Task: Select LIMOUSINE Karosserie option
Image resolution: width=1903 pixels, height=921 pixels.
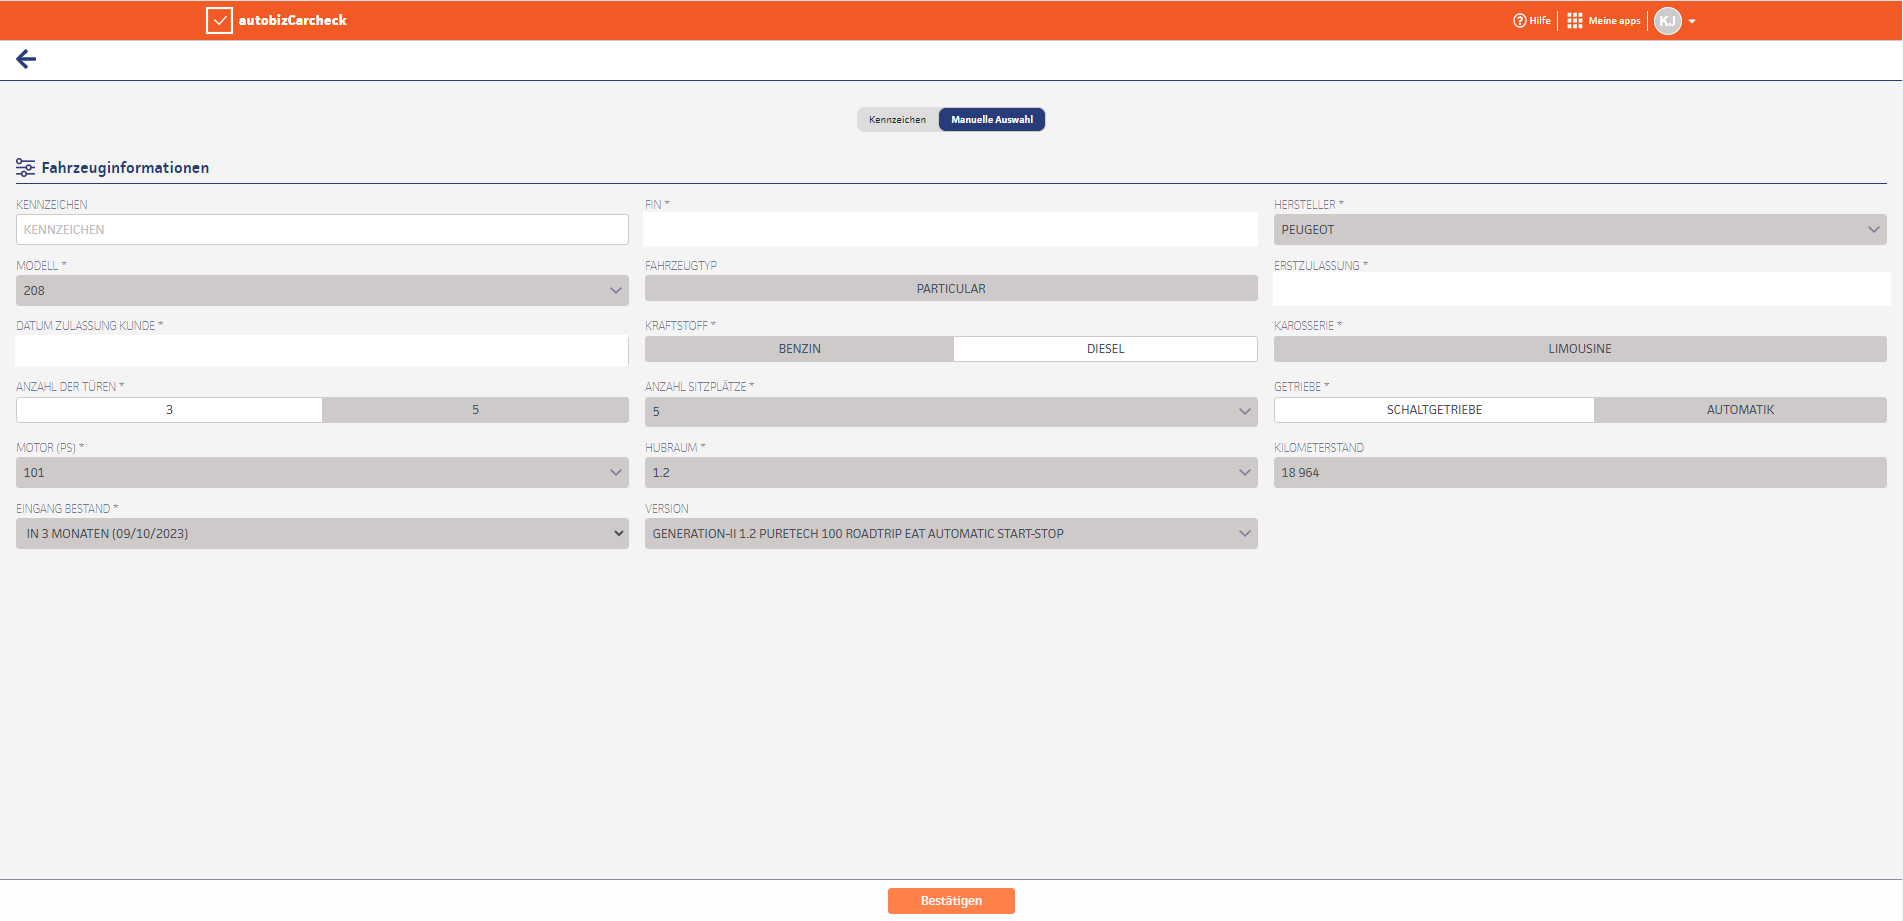Action: [1580, 349]
